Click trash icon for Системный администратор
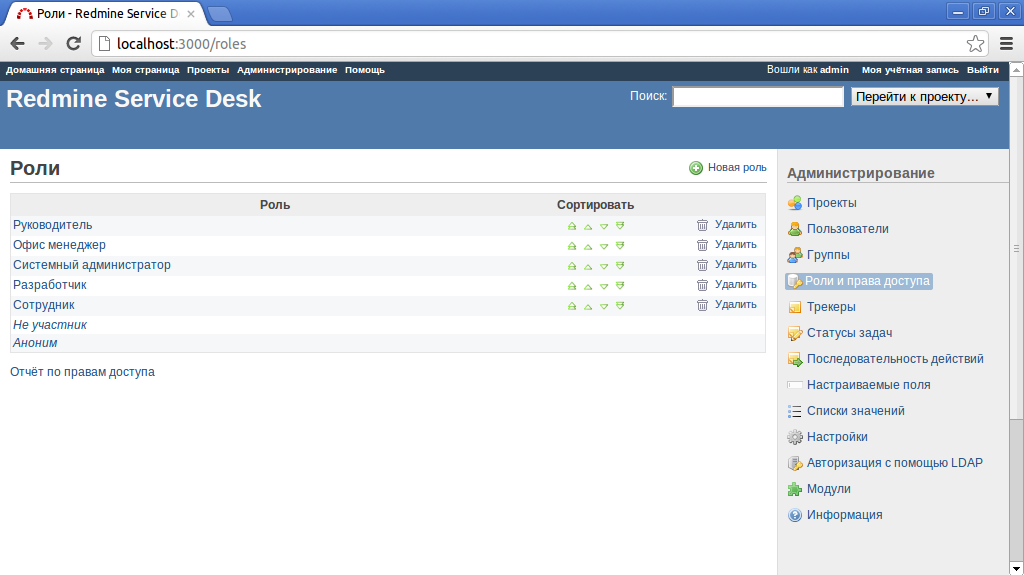 point(702,265)
